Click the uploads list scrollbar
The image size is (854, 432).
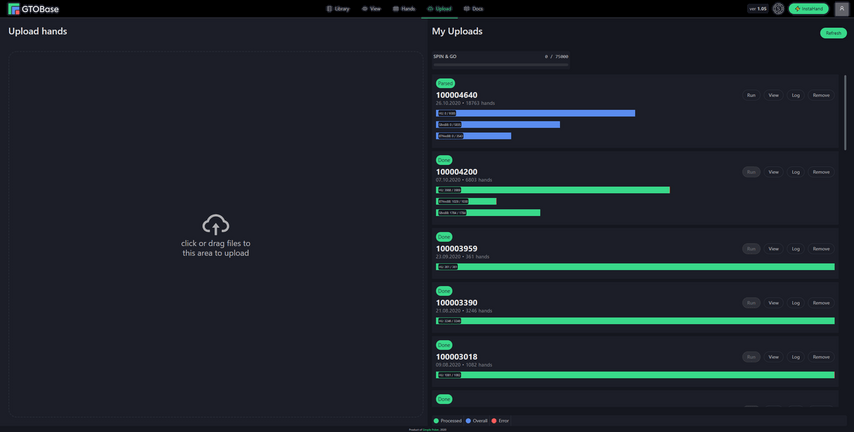click(x=845, y=110)
